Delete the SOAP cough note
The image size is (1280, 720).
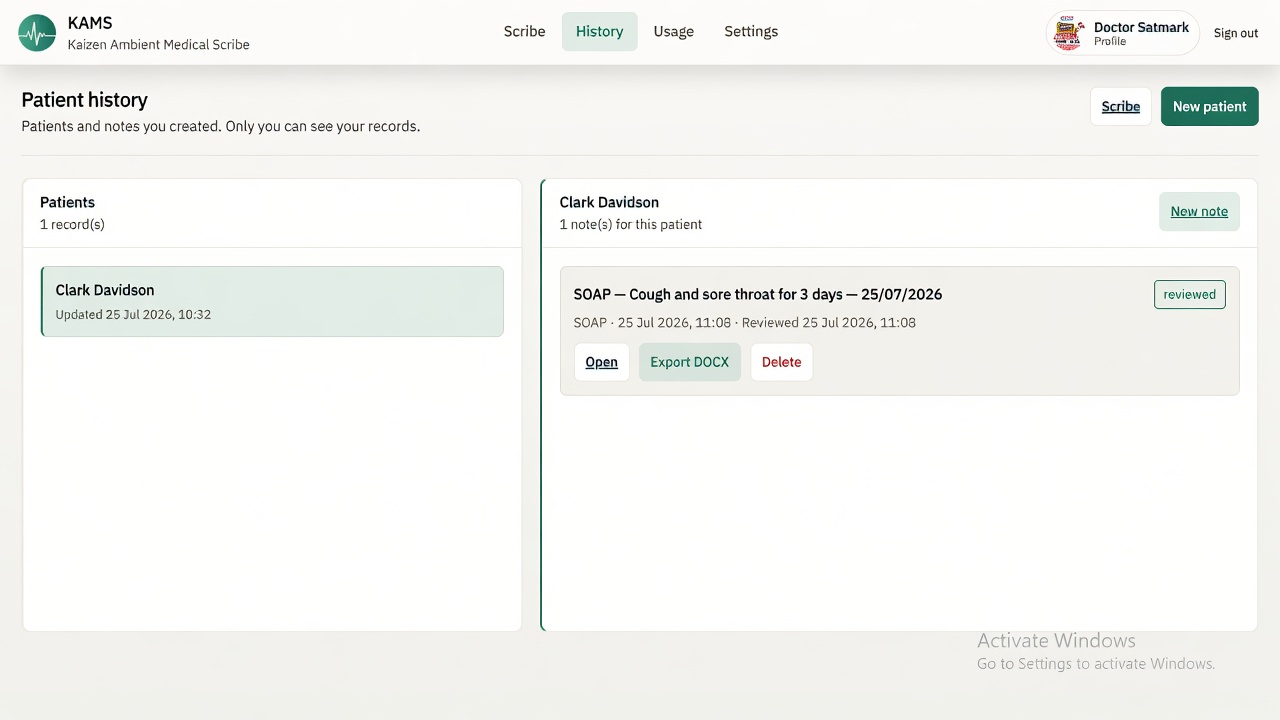[x=781, y=362]
